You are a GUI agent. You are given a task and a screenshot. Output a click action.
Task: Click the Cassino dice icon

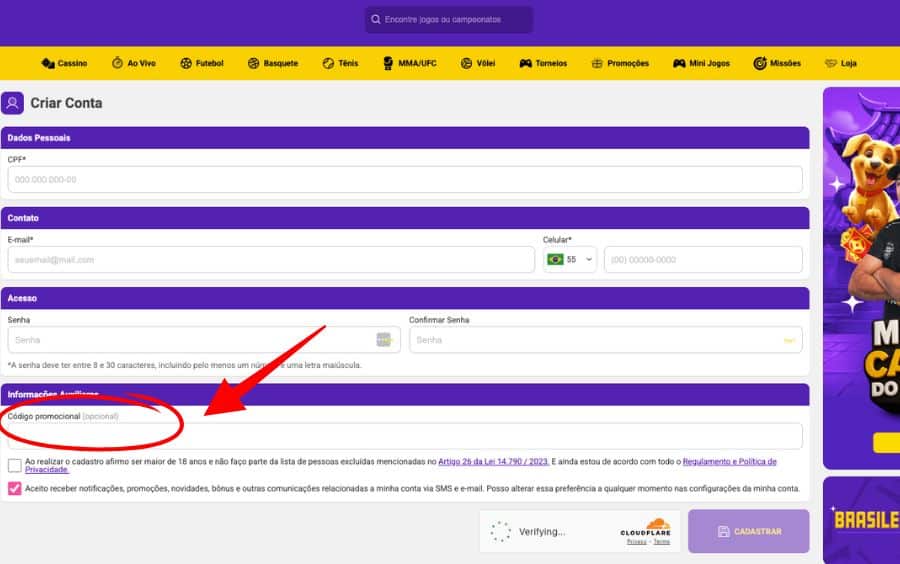point(47,63)
